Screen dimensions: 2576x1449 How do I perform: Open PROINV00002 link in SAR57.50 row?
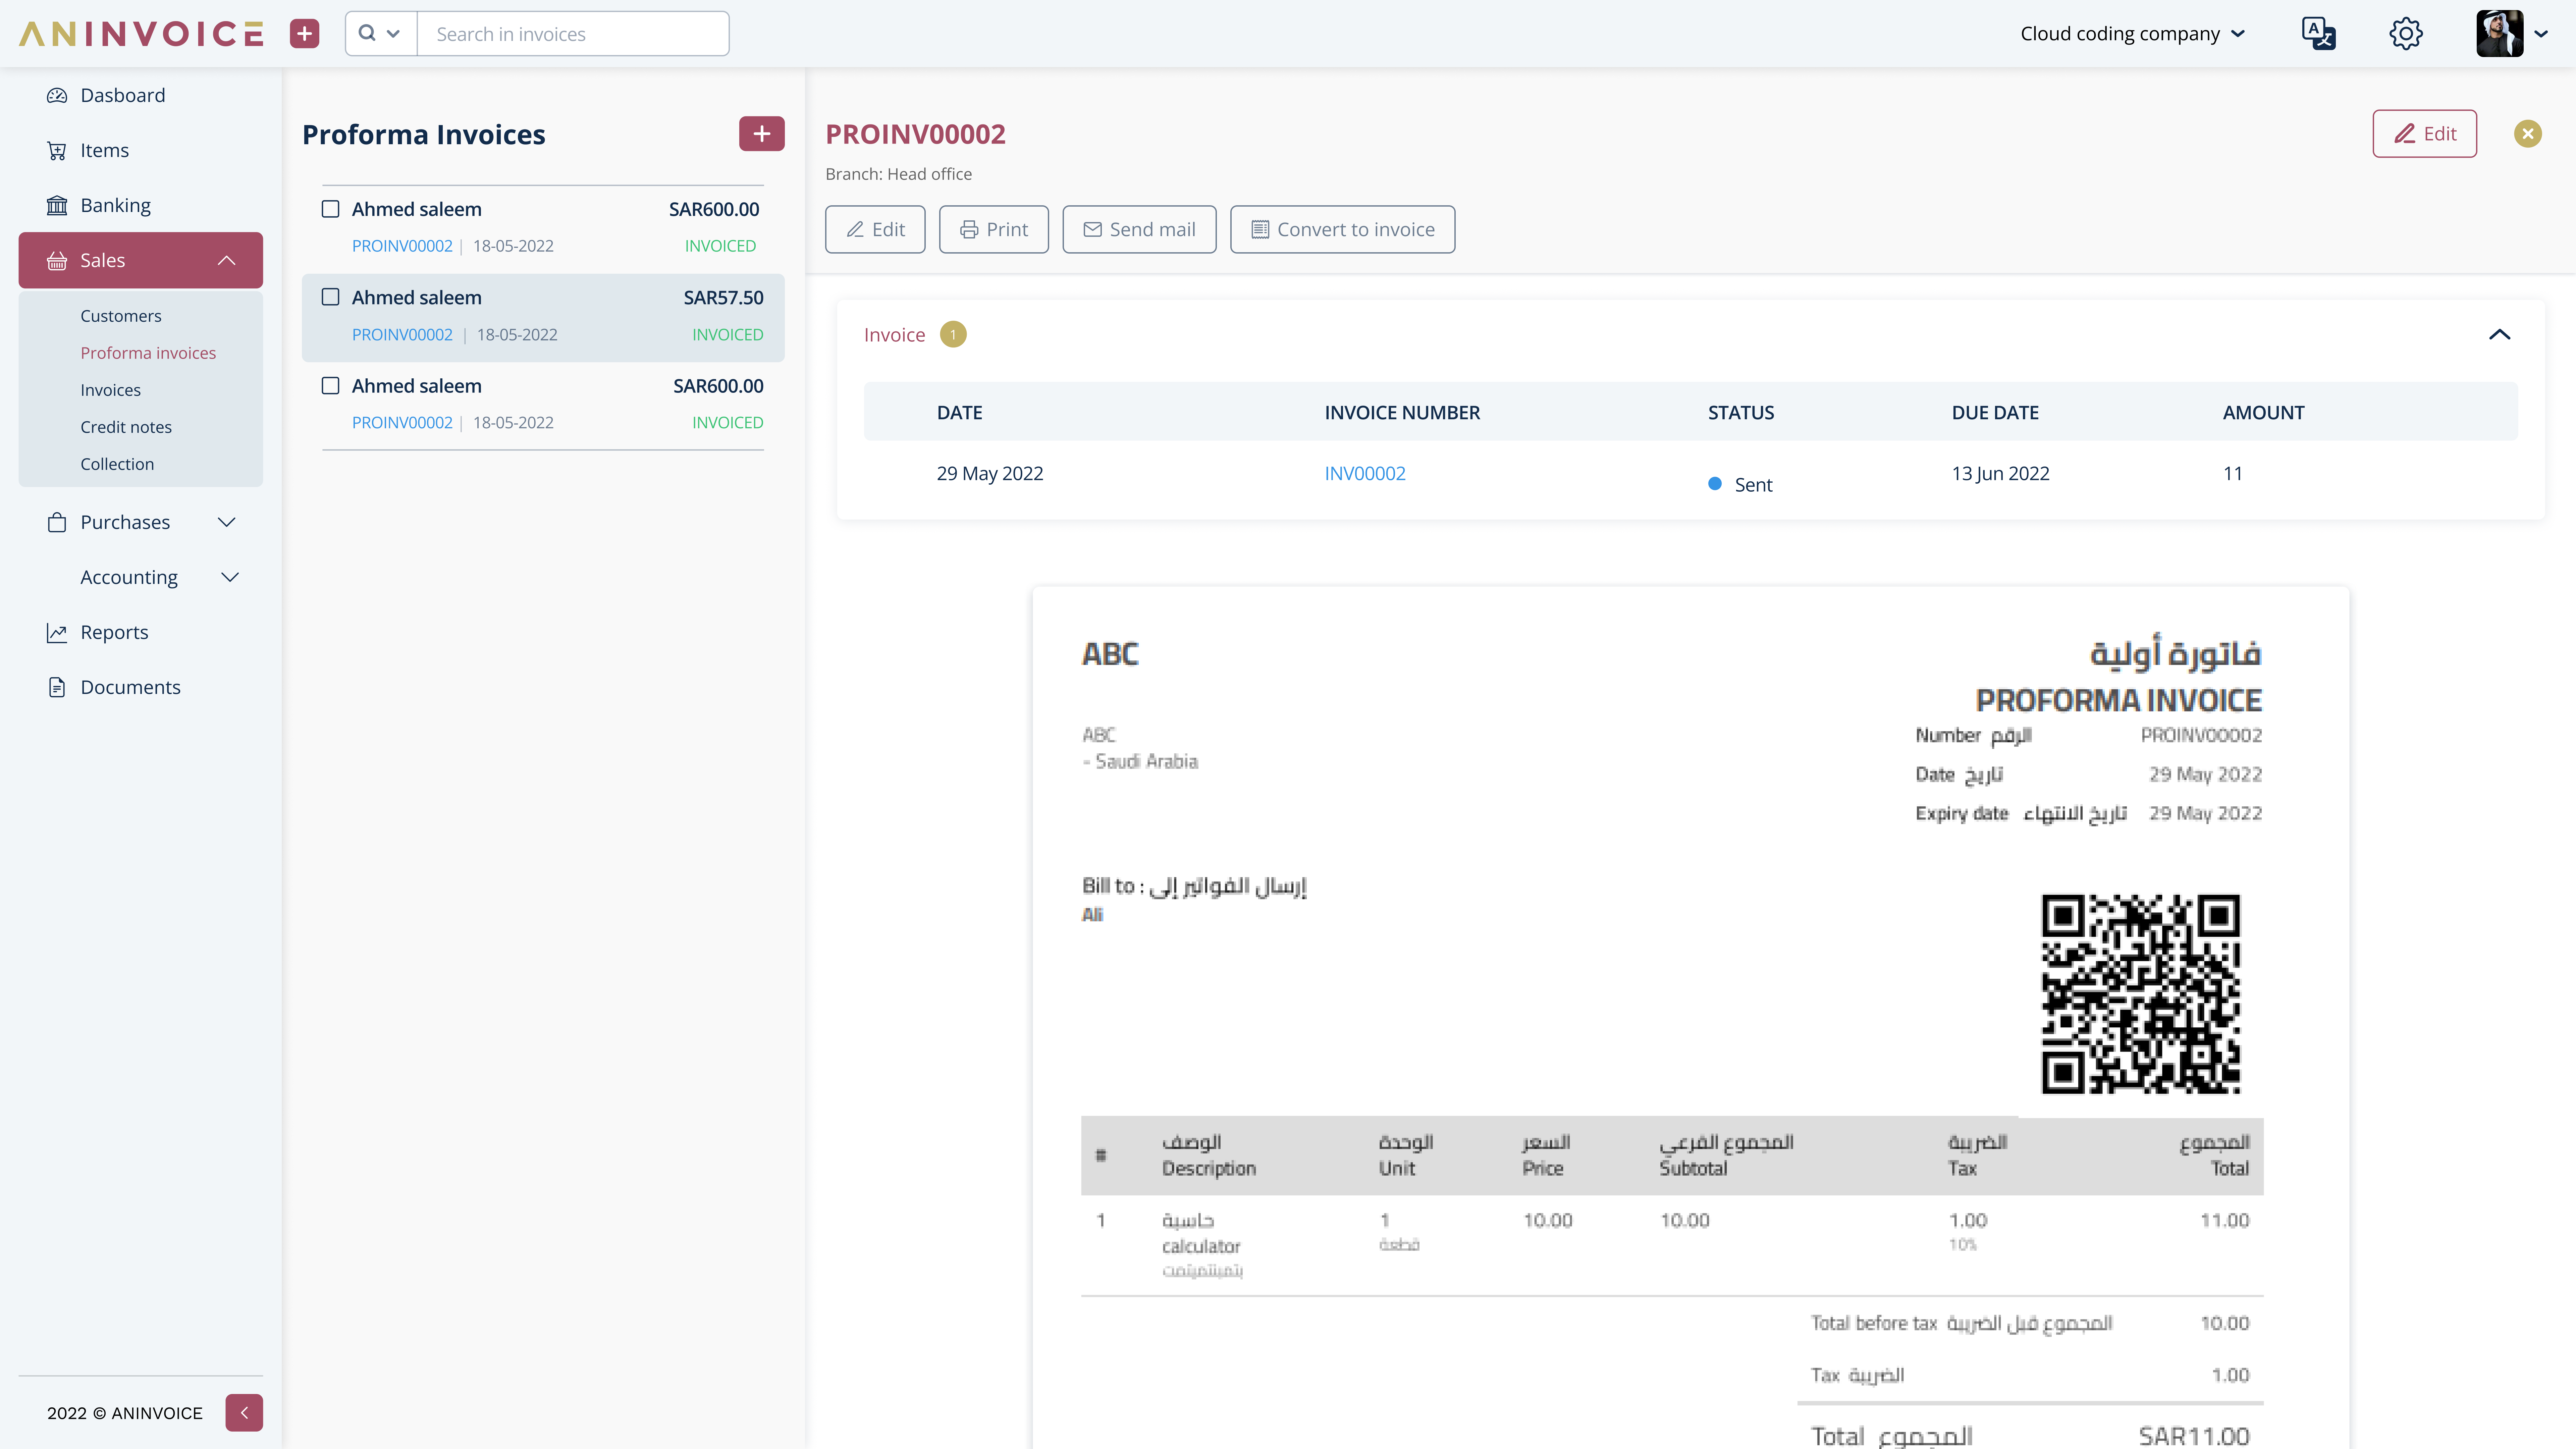(x=402, y=335)
